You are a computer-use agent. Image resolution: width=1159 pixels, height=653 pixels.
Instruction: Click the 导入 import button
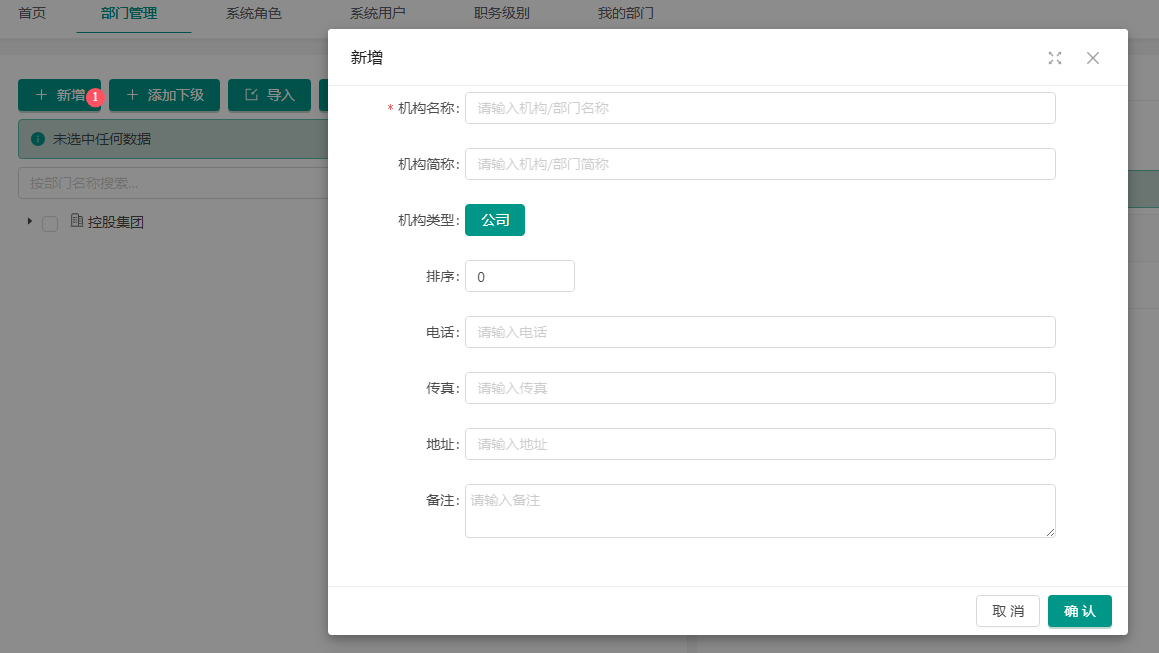(x=270, y=95)
